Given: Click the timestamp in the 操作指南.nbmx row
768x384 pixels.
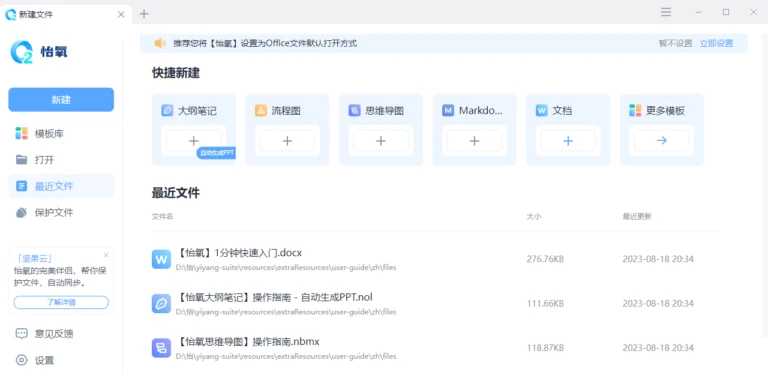Looking at the screenshot, I should 658,348.
